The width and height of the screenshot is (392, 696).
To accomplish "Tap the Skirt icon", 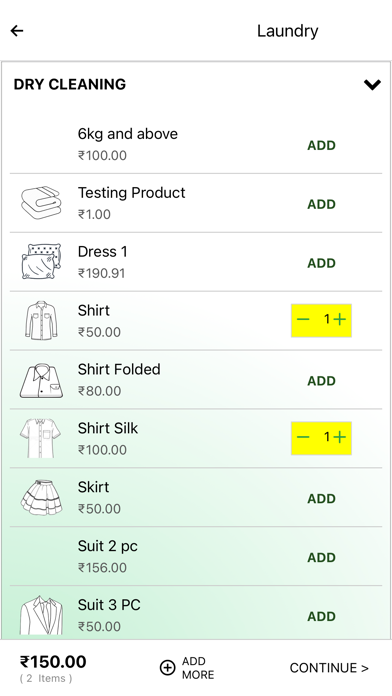I will tap(41, 497).
